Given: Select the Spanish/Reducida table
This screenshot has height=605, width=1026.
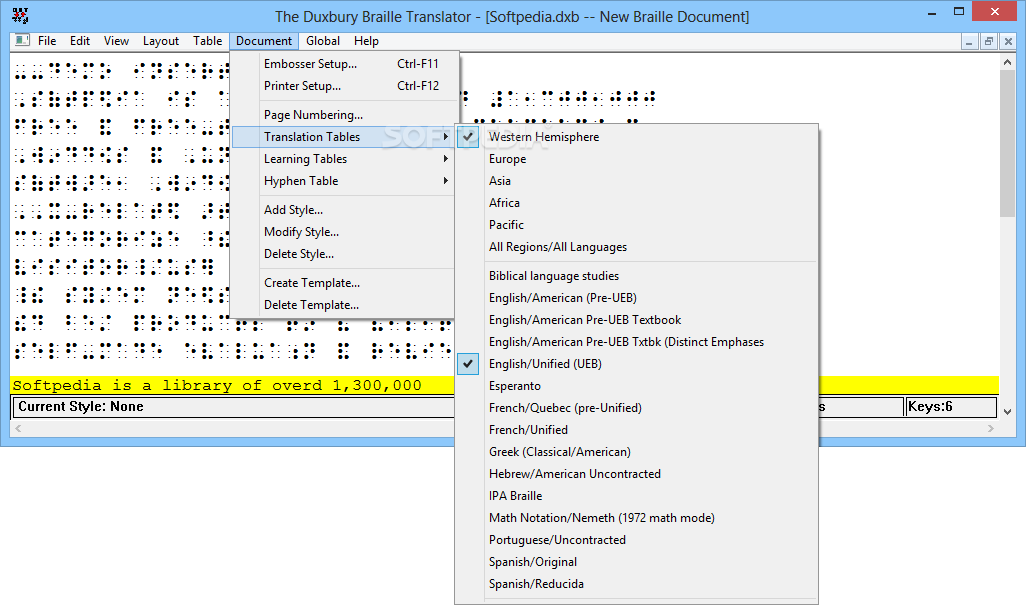Looking at the screenshot, I should click(x=636, y=584).
